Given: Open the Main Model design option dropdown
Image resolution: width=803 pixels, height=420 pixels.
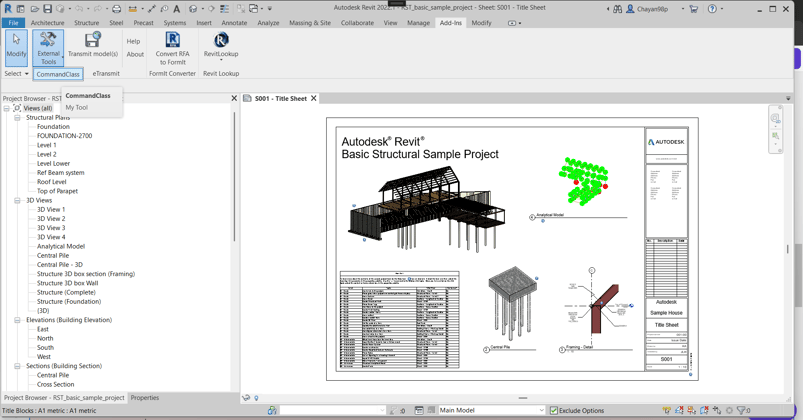Looking at the screenshot, I should point(492,410).
